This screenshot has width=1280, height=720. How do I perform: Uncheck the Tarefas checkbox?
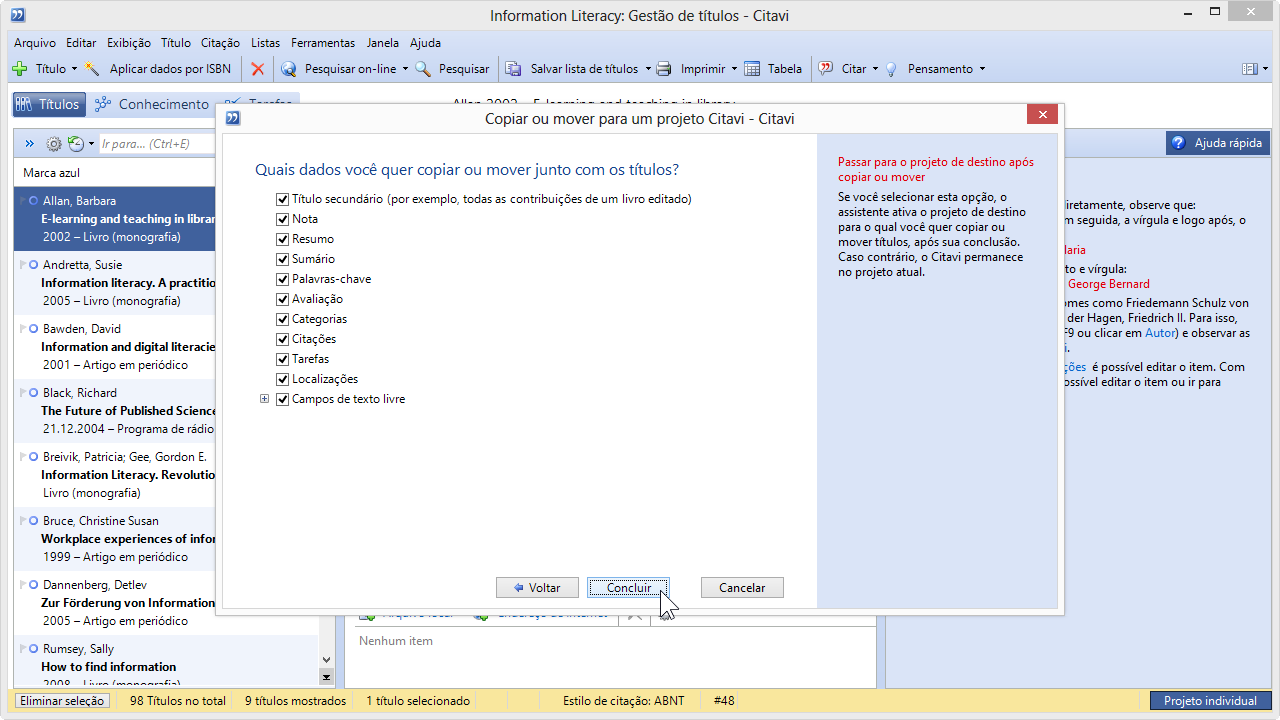click(x=283, y=359)
